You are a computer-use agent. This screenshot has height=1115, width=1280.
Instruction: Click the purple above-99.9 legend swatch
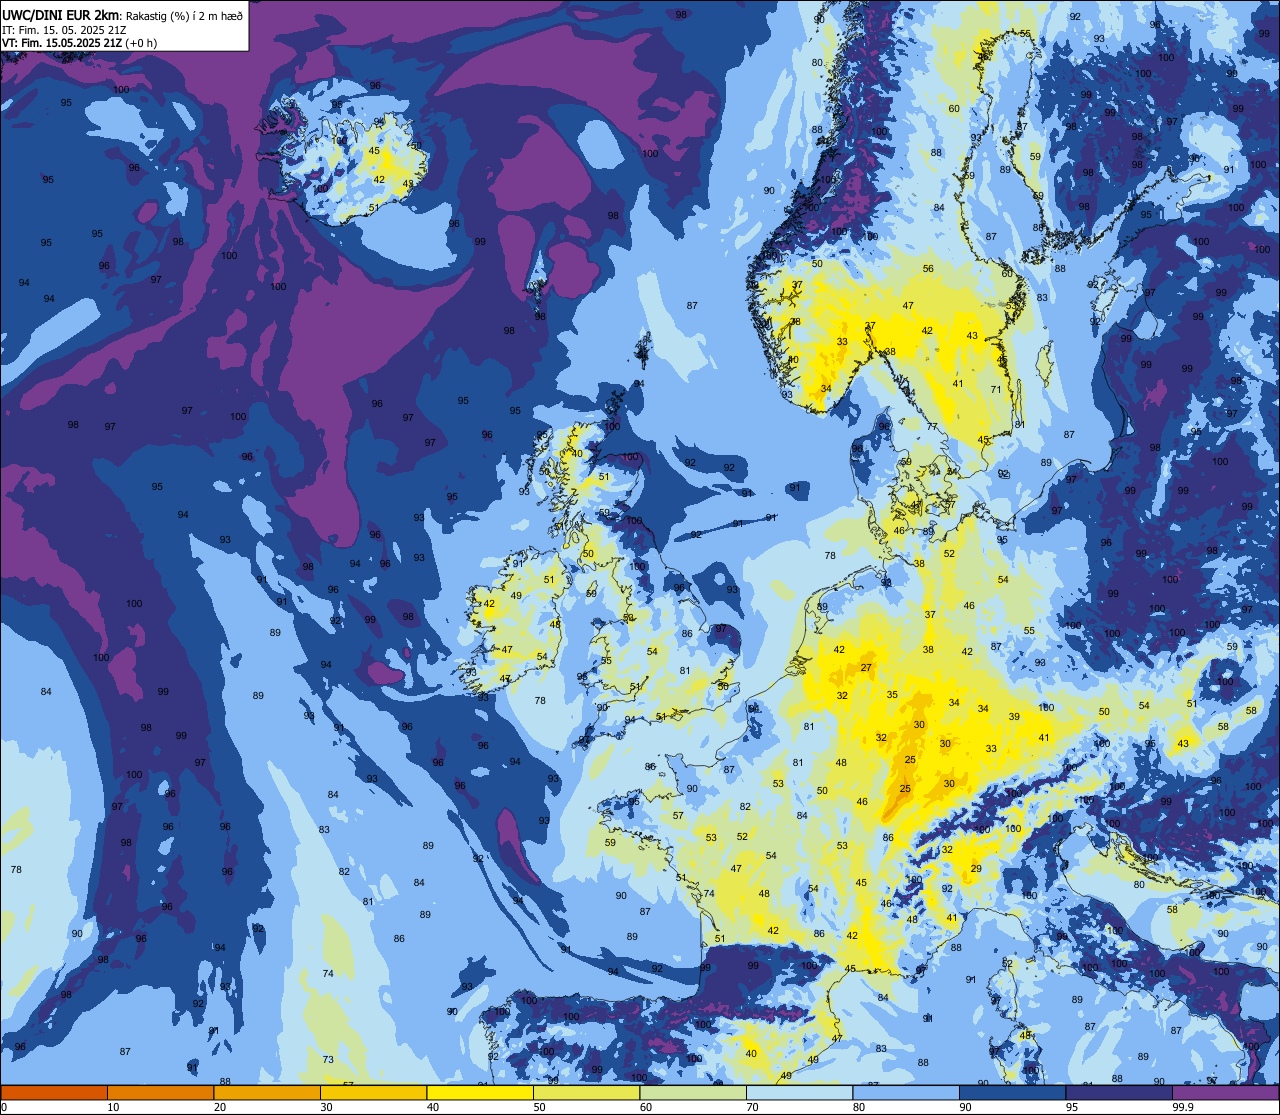[1225, 1092]
